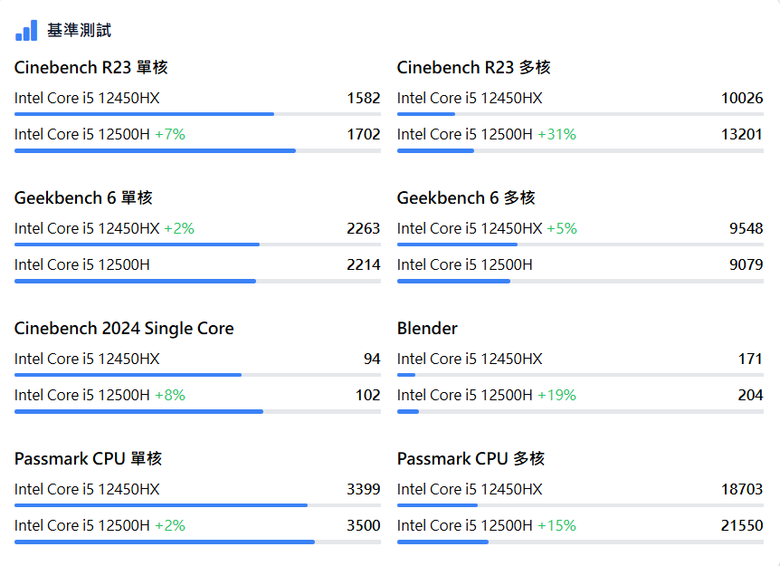This screenshot has height=566, width=780.
Task: Click the 3399 score in Passmark CPU 單核
Action: click(364, 489)
